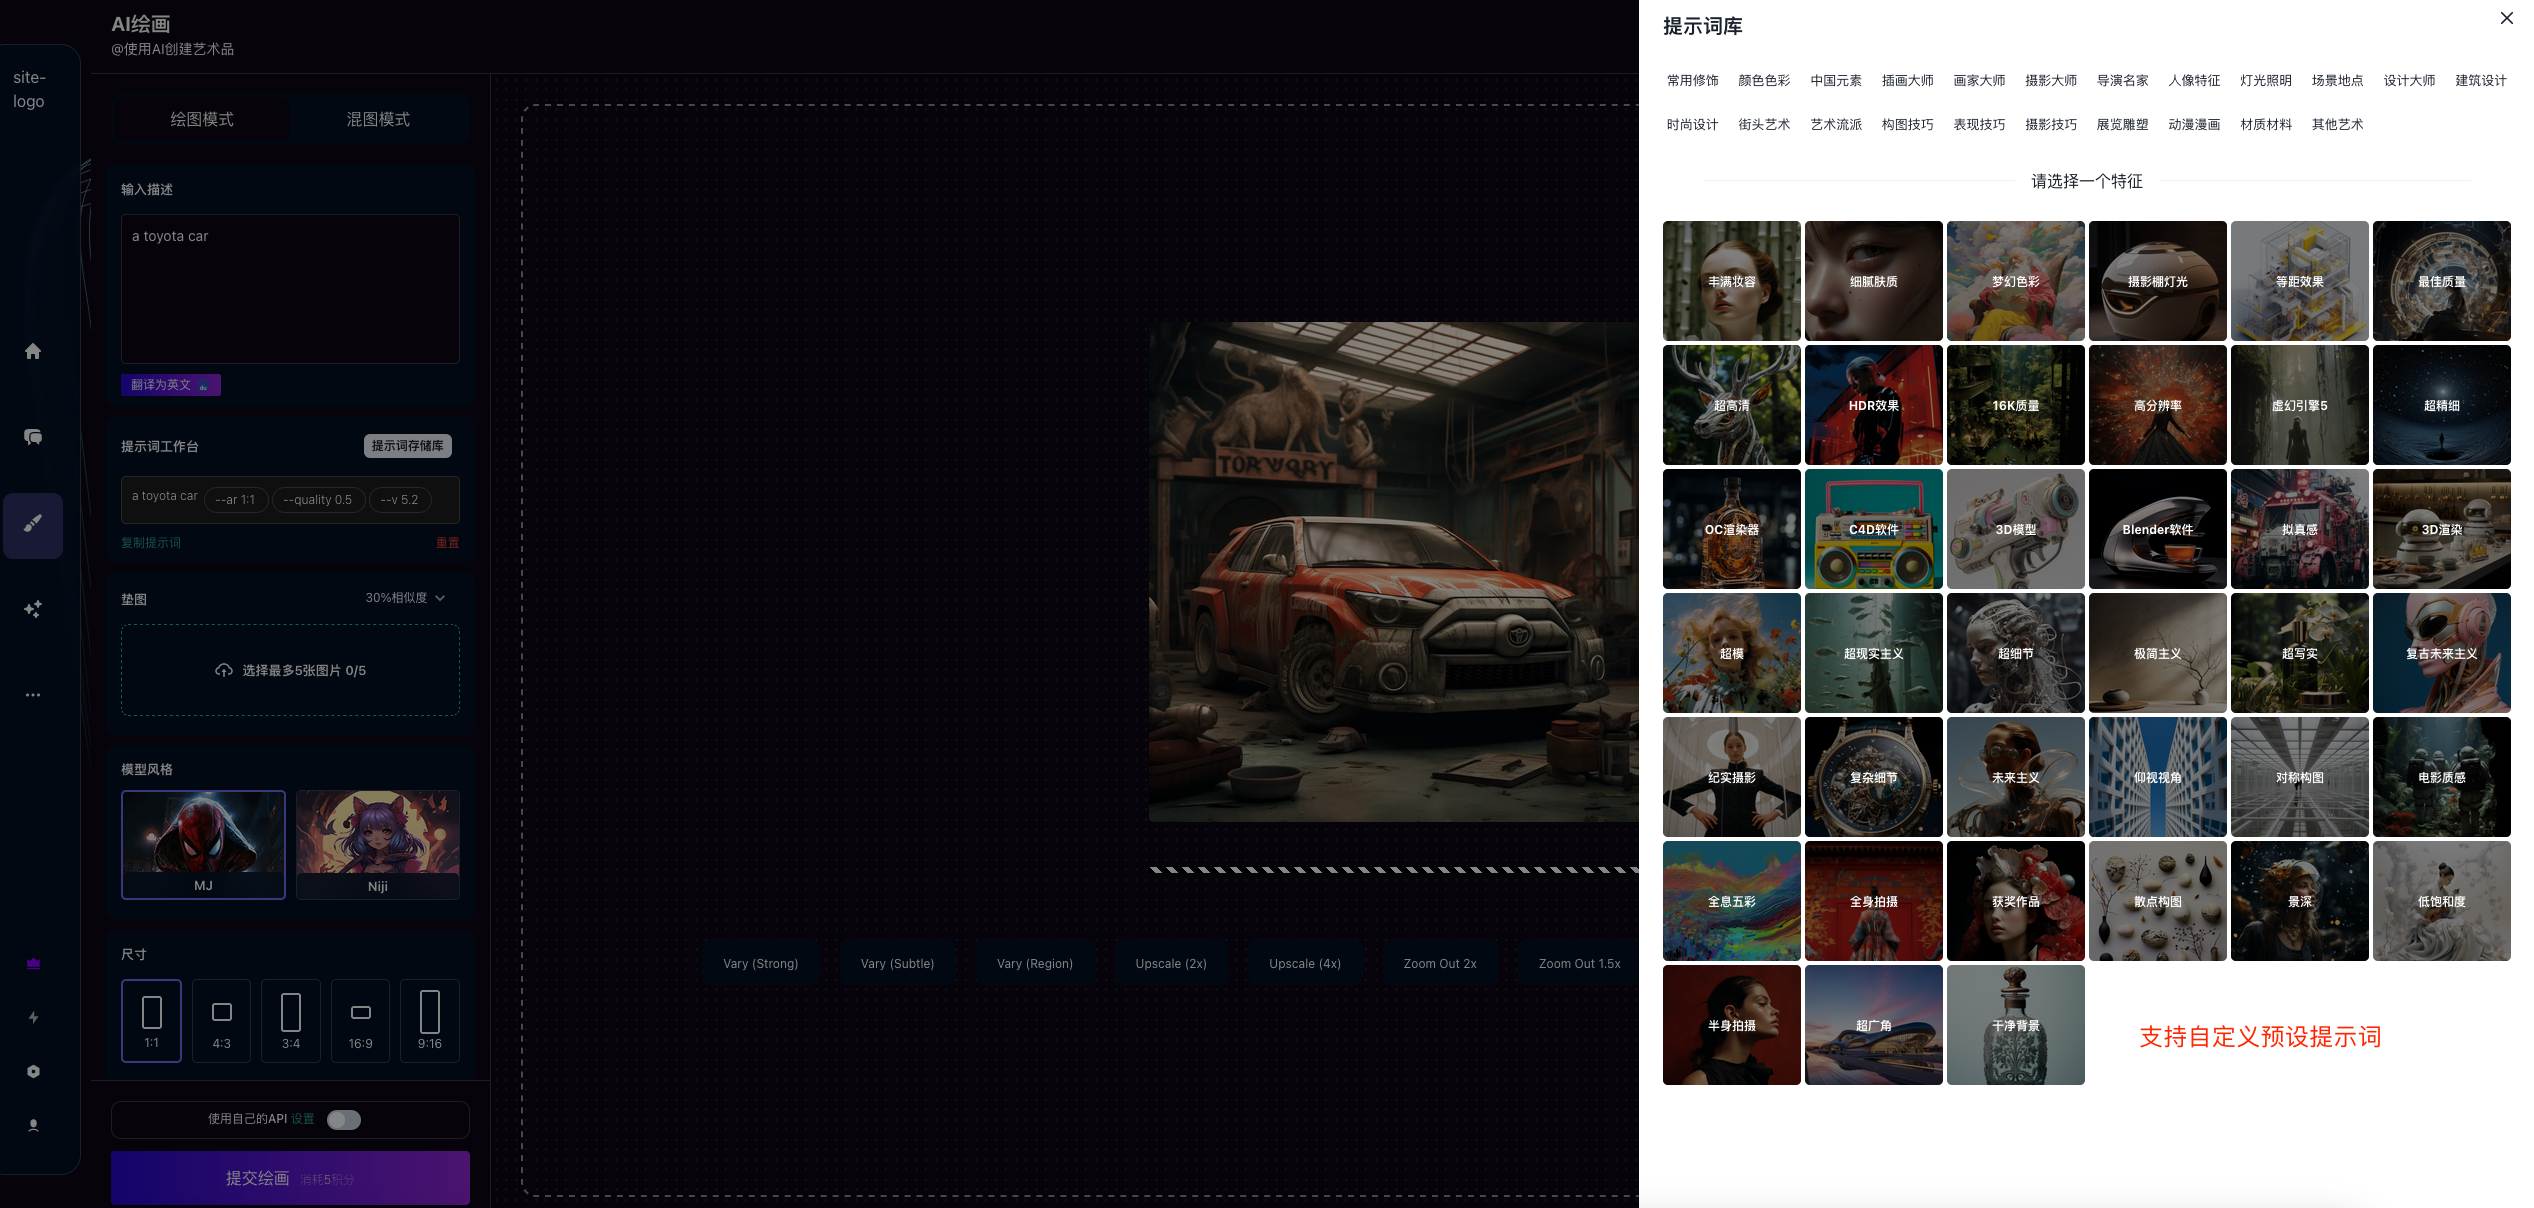Click the sparkle stars sidebar icon
The width and height of the screenshot is (2534, 1208).
coord(33,609)
